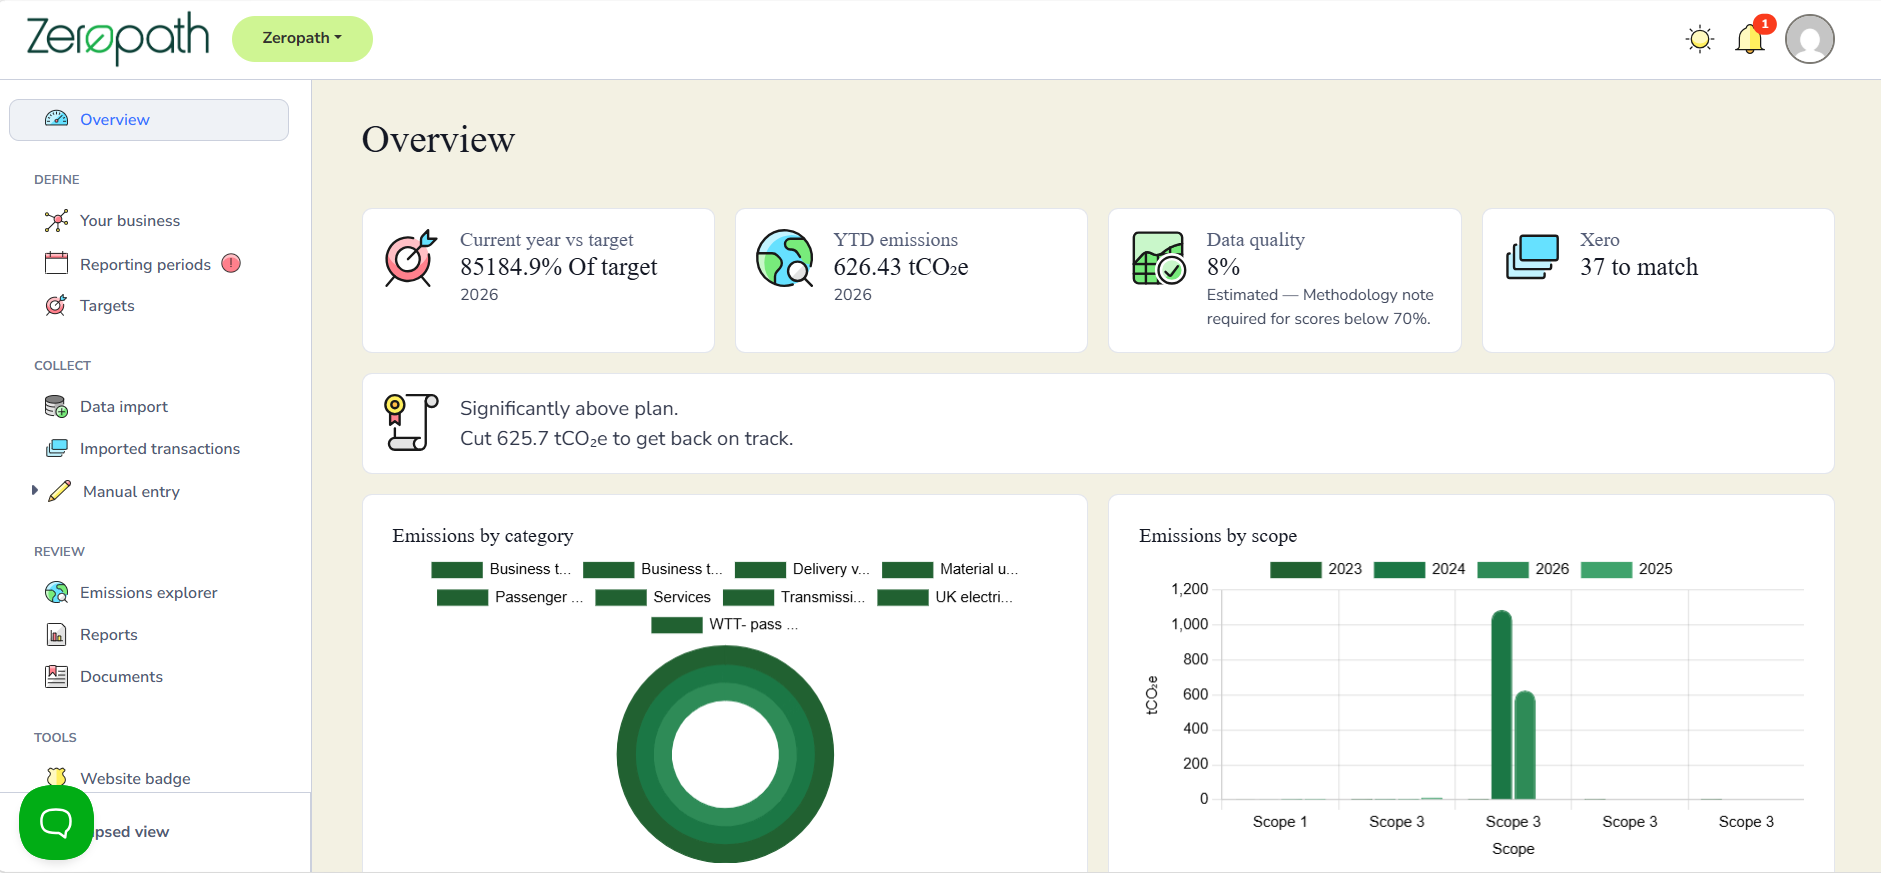Viewport: 1881px width, 873px height.
Task: Open the Xero 37 to match card
Action: (x=1658, y=280)
